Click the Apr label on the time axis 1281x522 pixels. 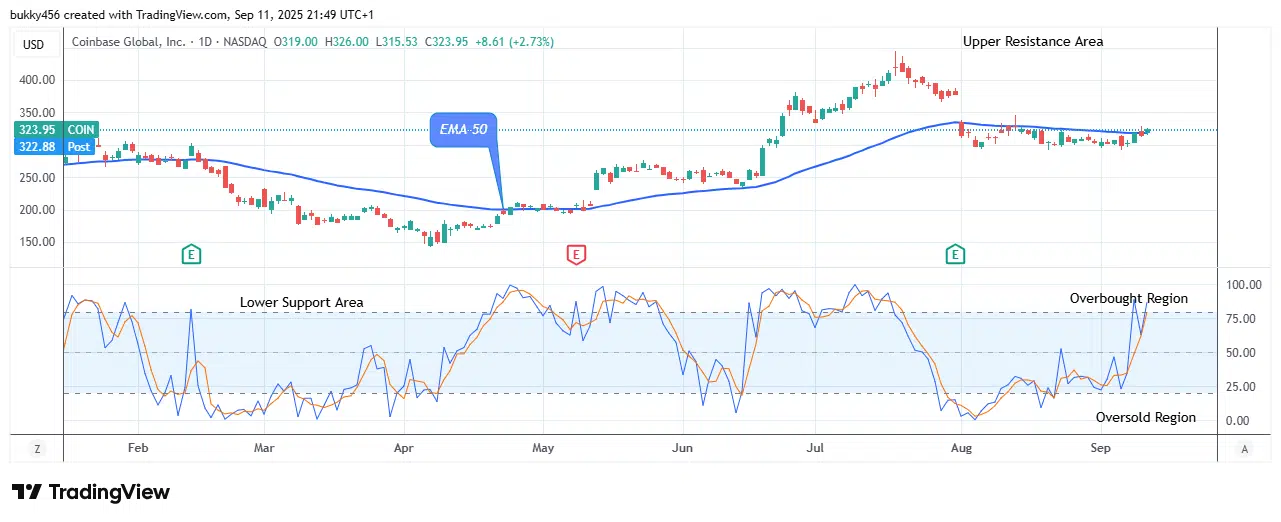404,449
